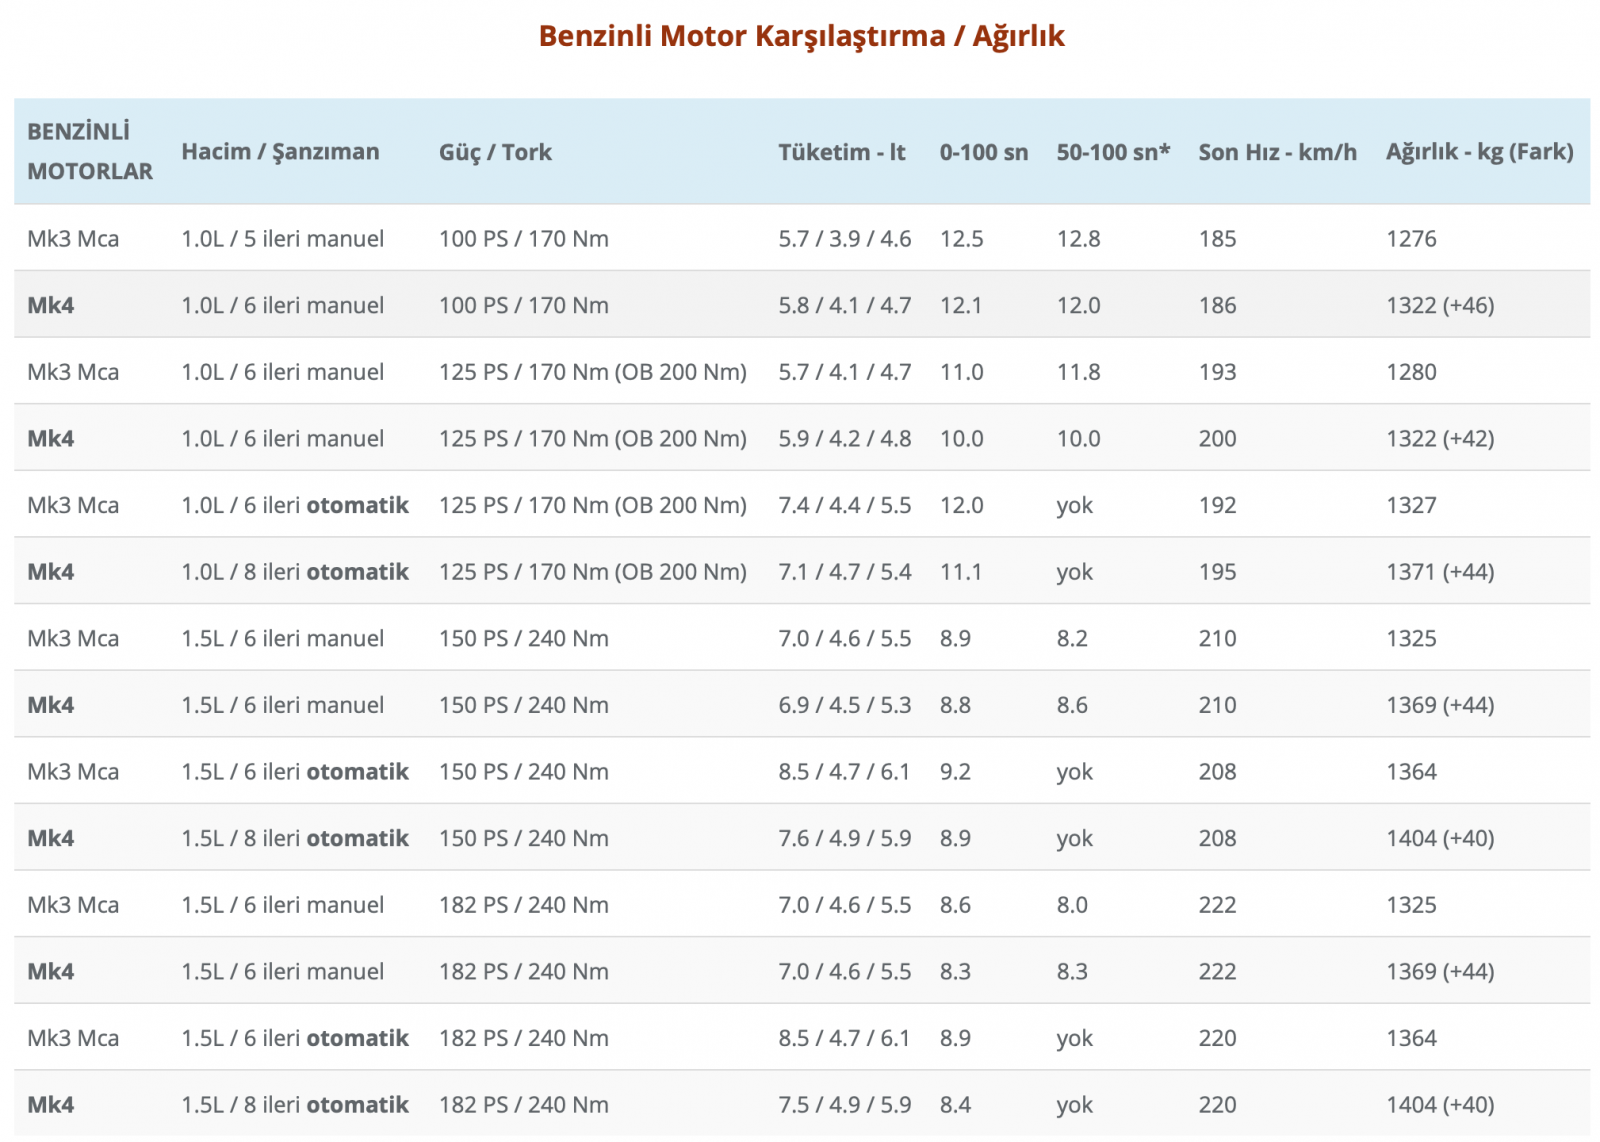Click top speed value '192'
Viewport: 1600px width, 1142px height.
(x=1217, y=505)
